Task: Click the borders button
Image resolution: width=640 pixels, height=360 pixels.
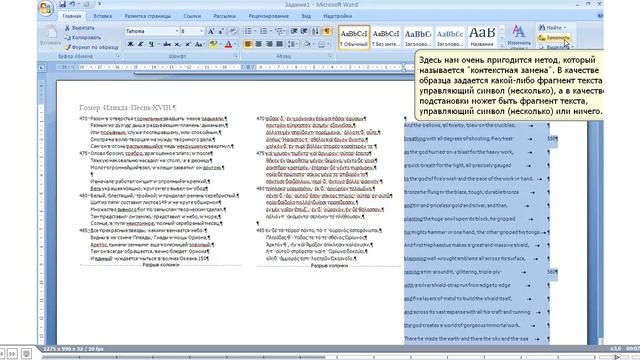Action: [322, 44]
